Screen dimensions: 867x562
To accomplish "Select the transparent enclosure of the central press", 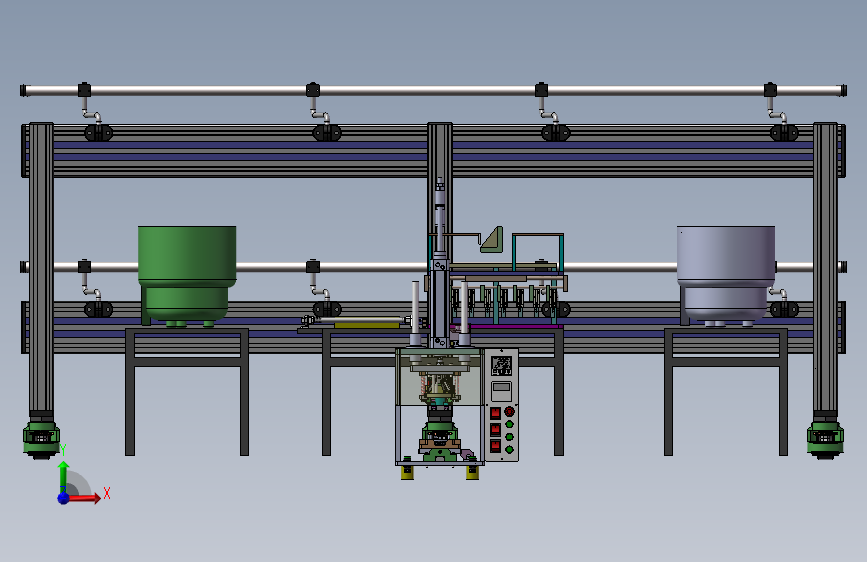I will click(x=440, y=377).
